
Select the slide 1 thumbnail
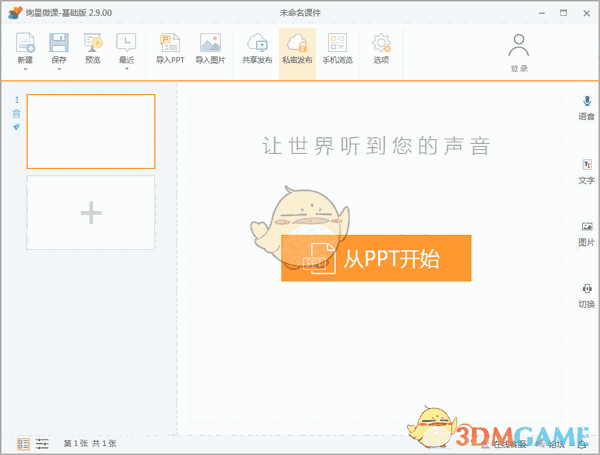point(91,131)
